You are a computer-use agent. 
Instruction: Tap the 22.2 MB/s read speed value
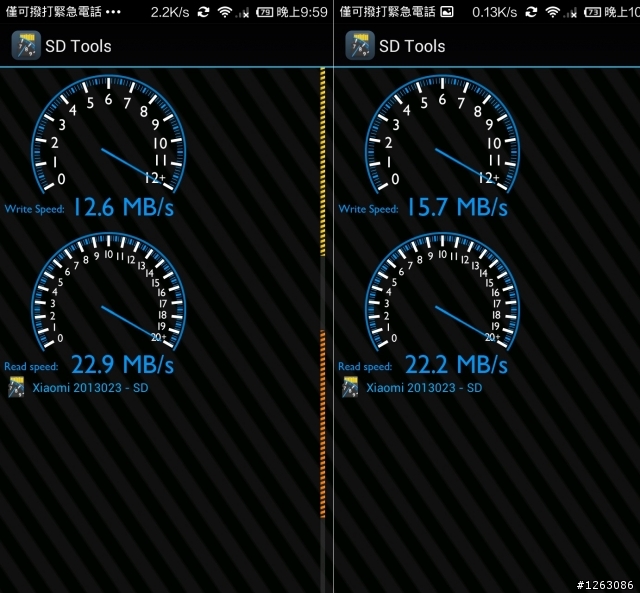coord(456,364)
